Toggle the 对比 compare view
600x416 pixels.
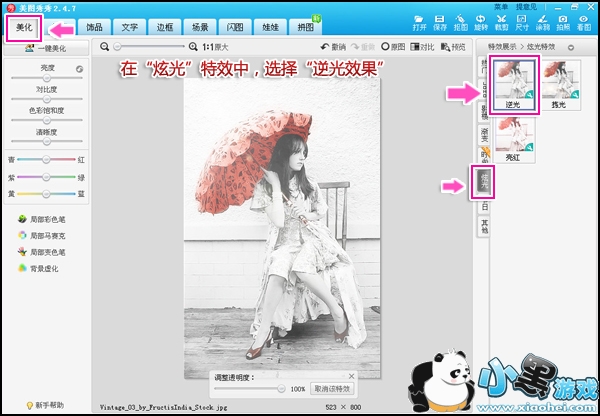coord(423,47)
